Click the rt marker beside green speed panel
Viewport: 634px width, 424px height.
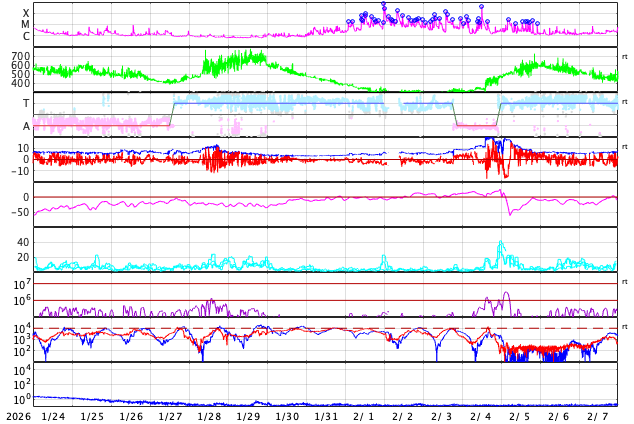pyautogui.click(x=624, y=57)
